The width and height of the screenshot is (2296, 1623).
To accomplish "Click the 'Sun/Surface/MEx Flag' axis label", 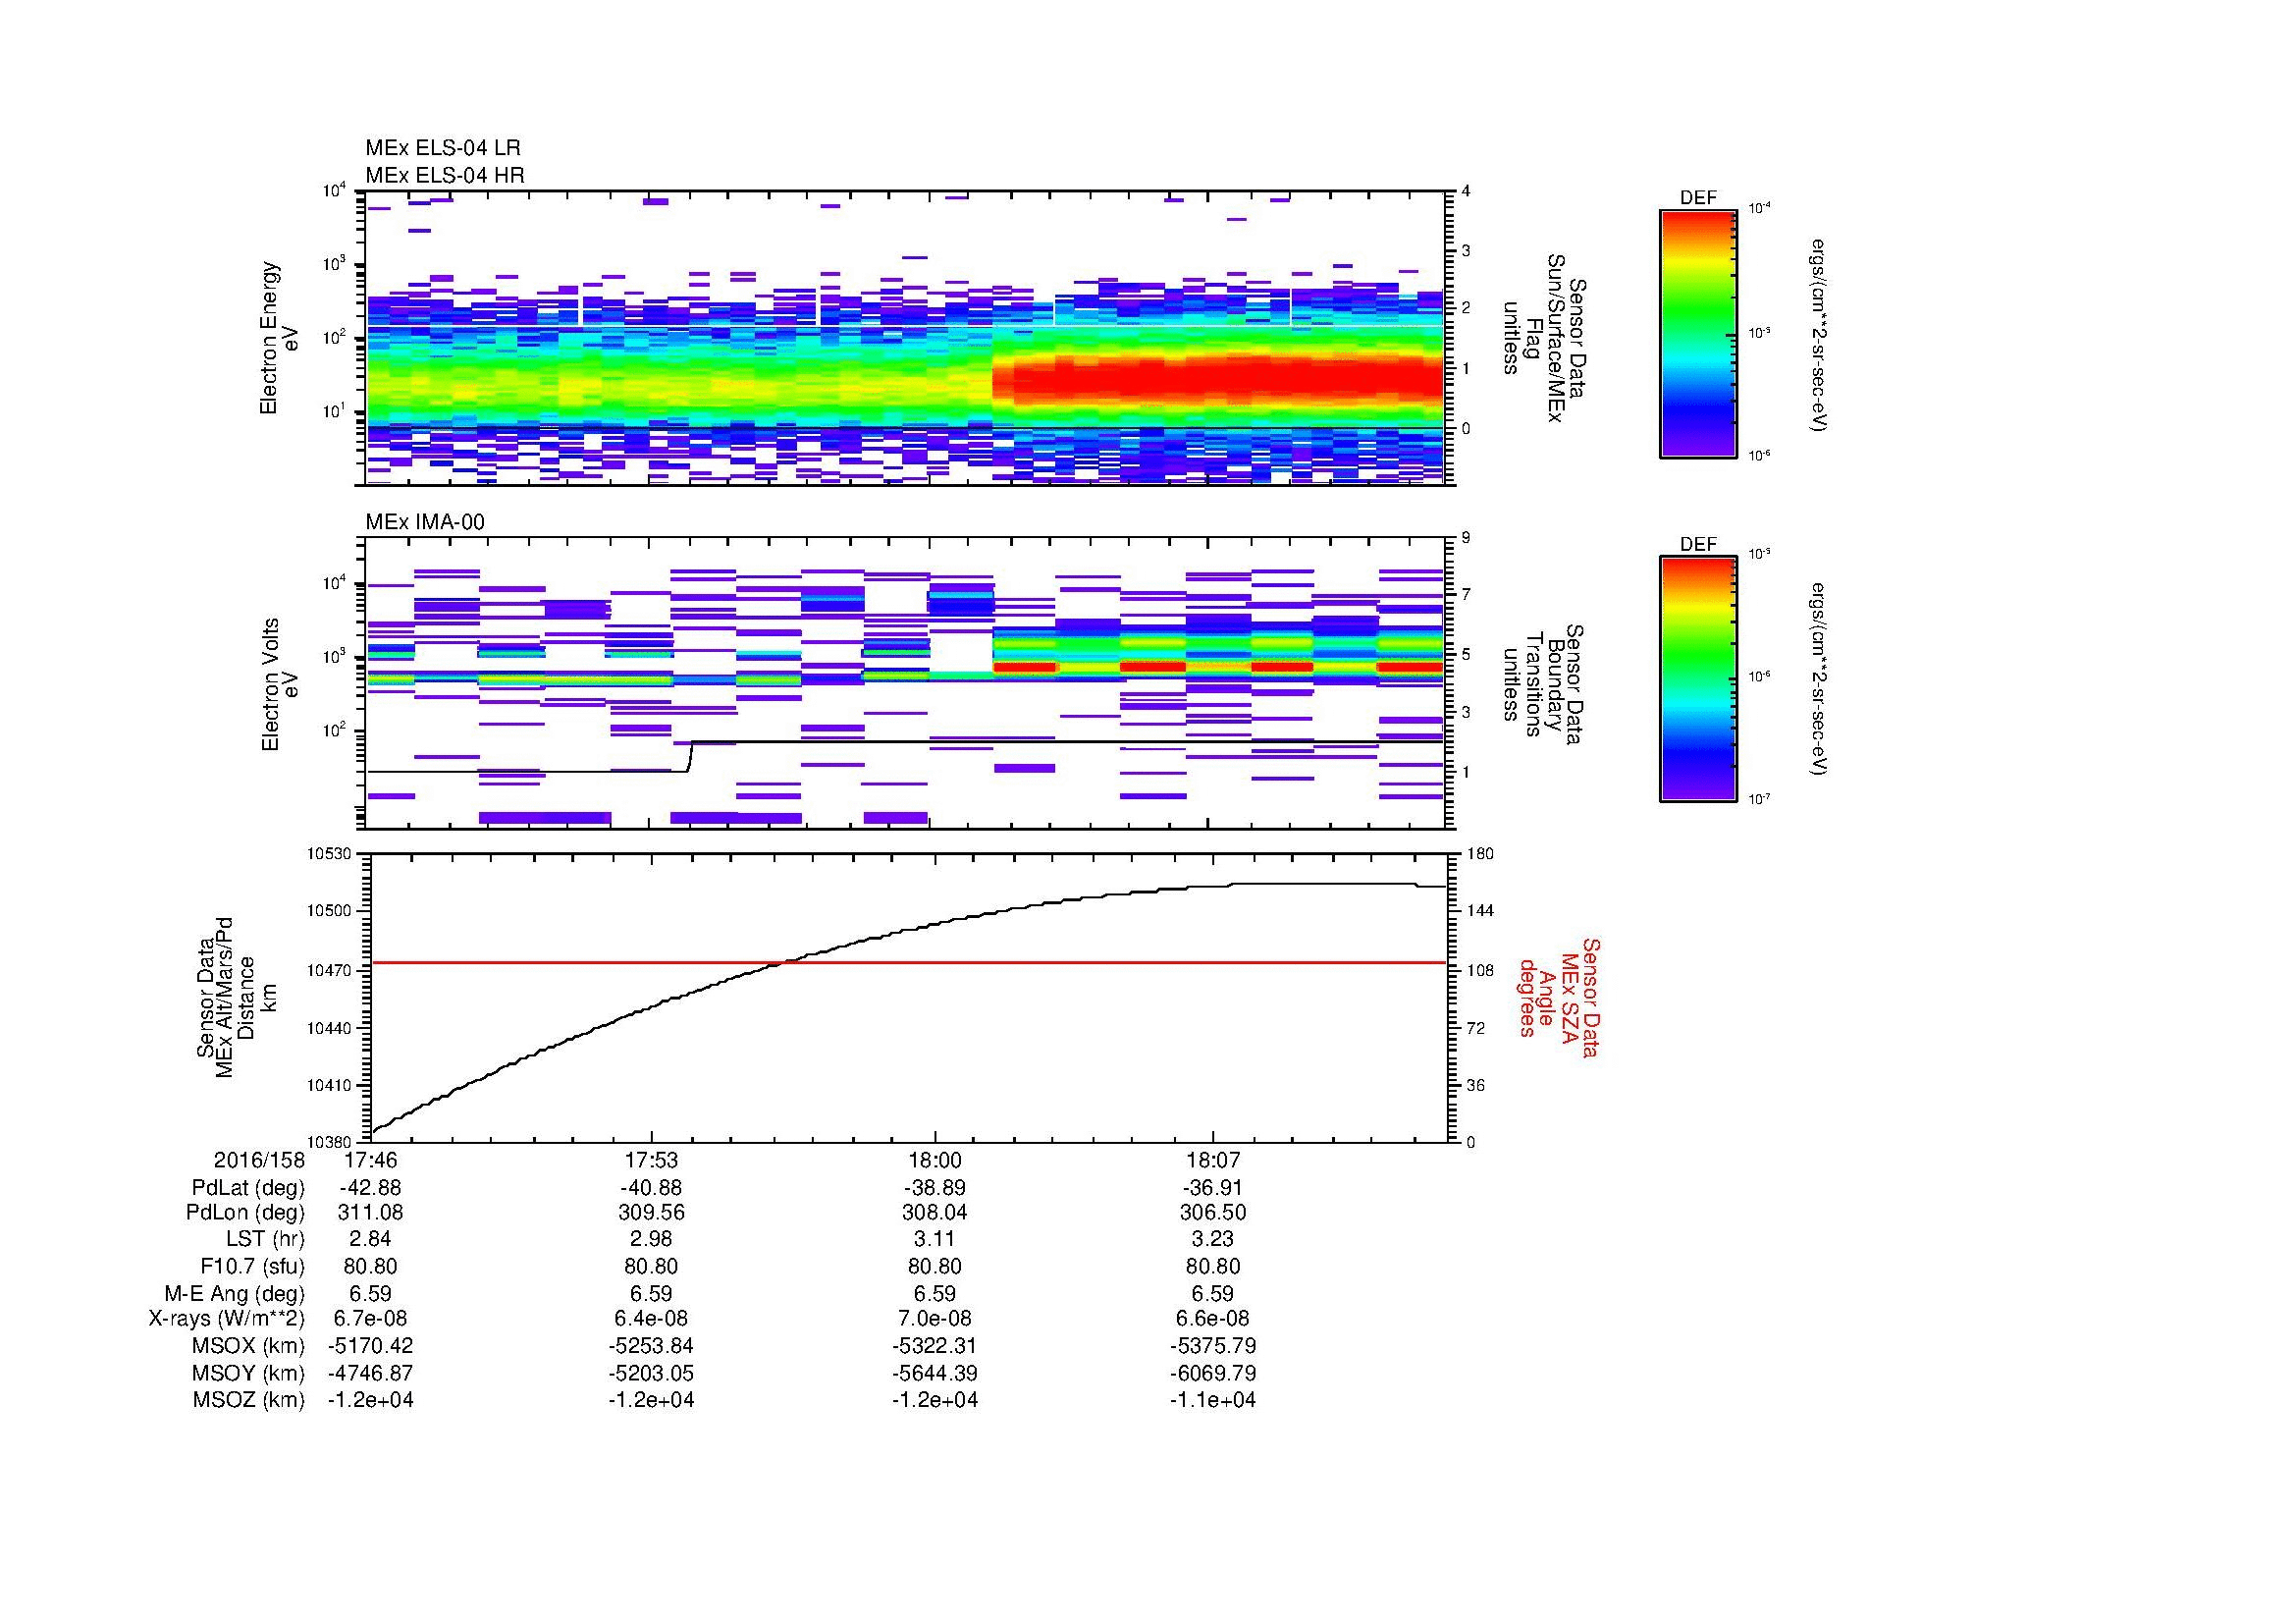I will point(1545,339).
